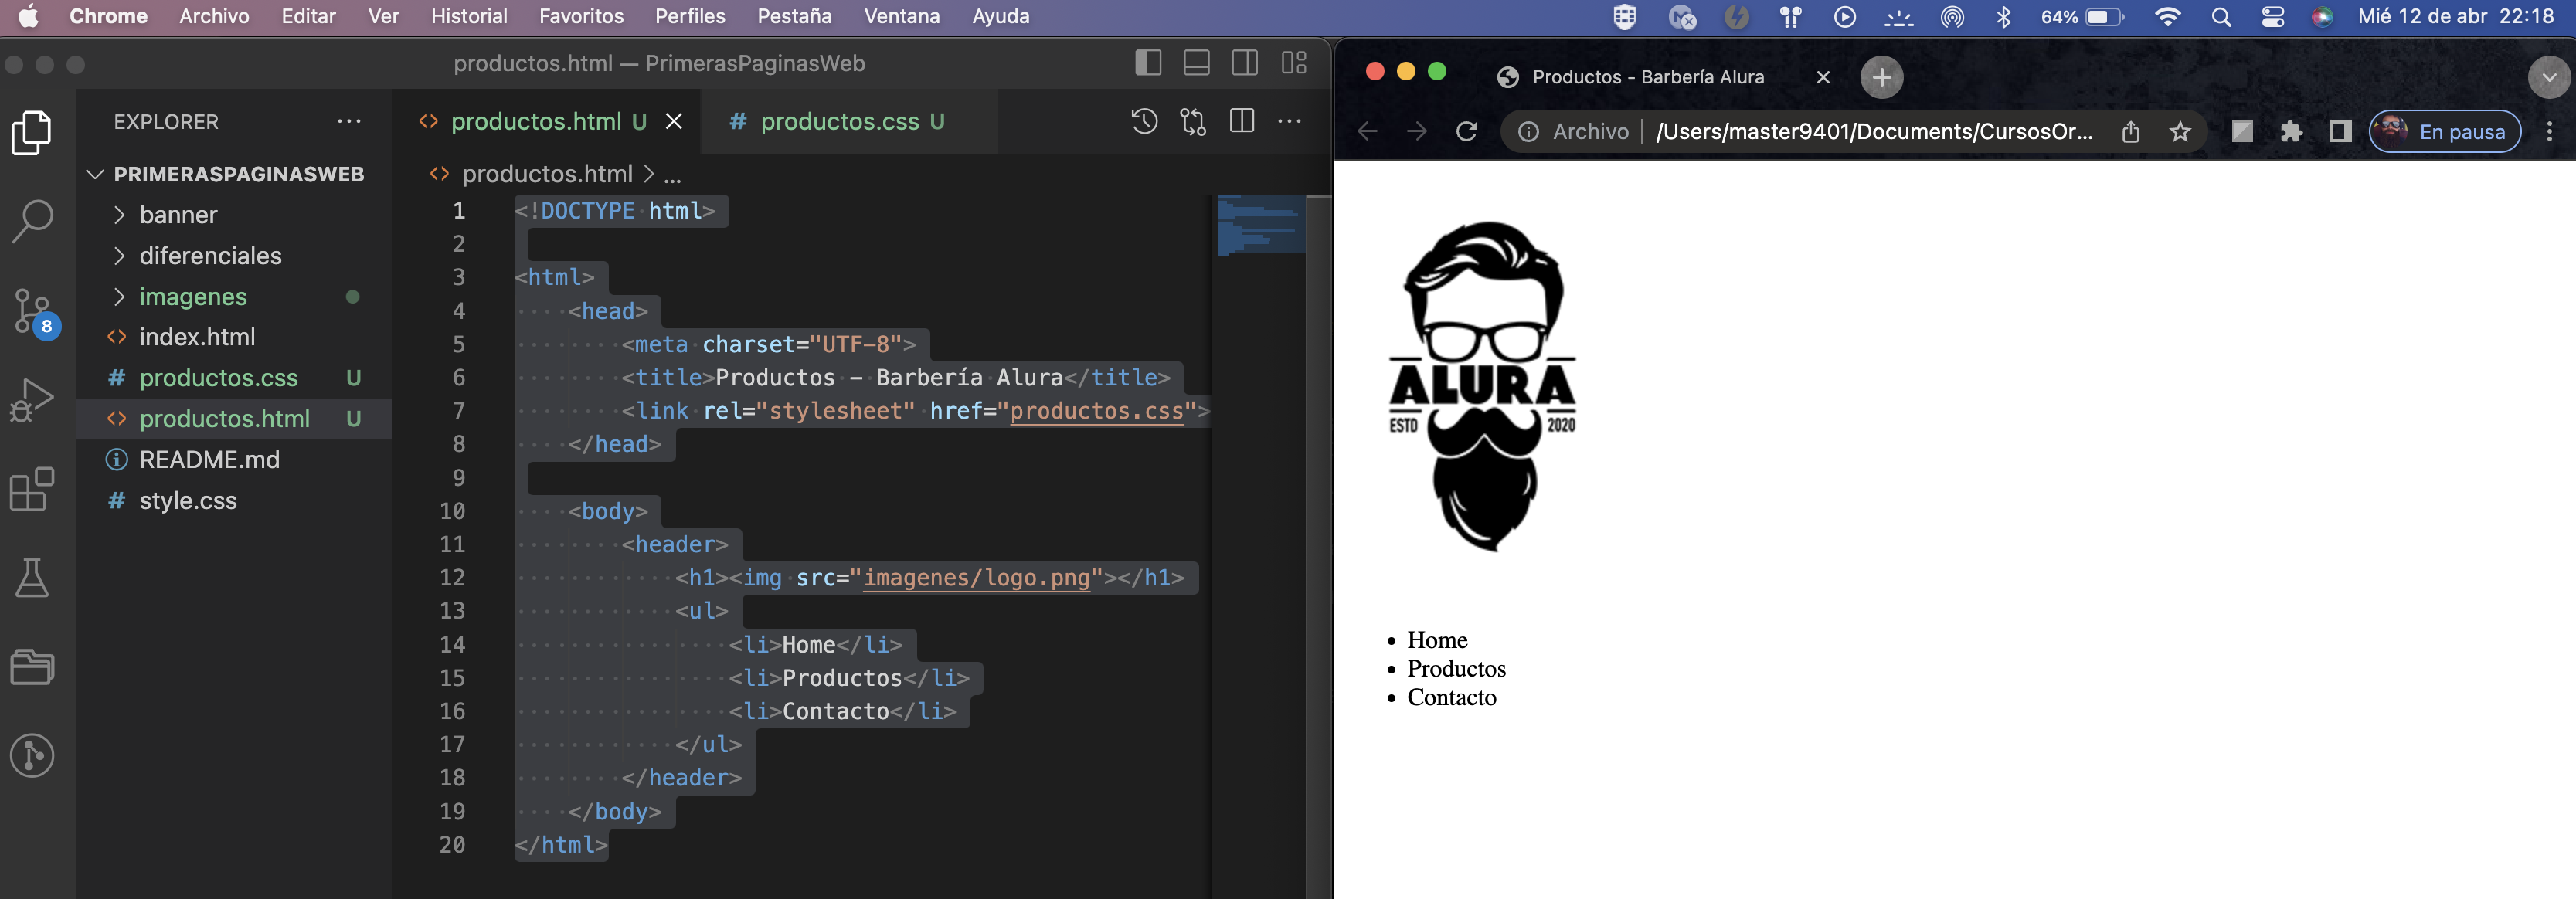The height and width of the screenshot is (899, 2576).
Task: Open the Git Graph view icon
Action: [32, 755]
